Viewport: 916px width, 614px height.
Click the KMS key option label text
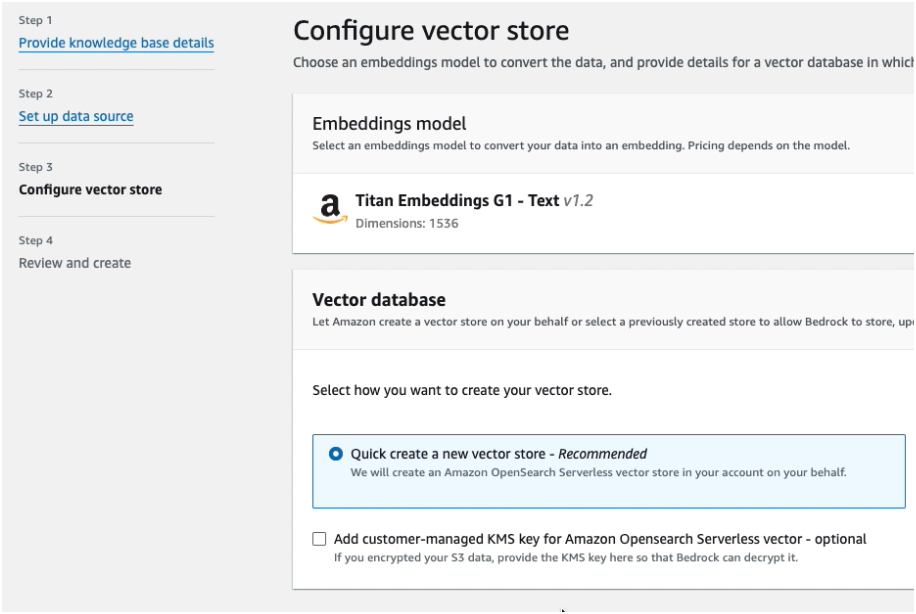coord(600,539)
